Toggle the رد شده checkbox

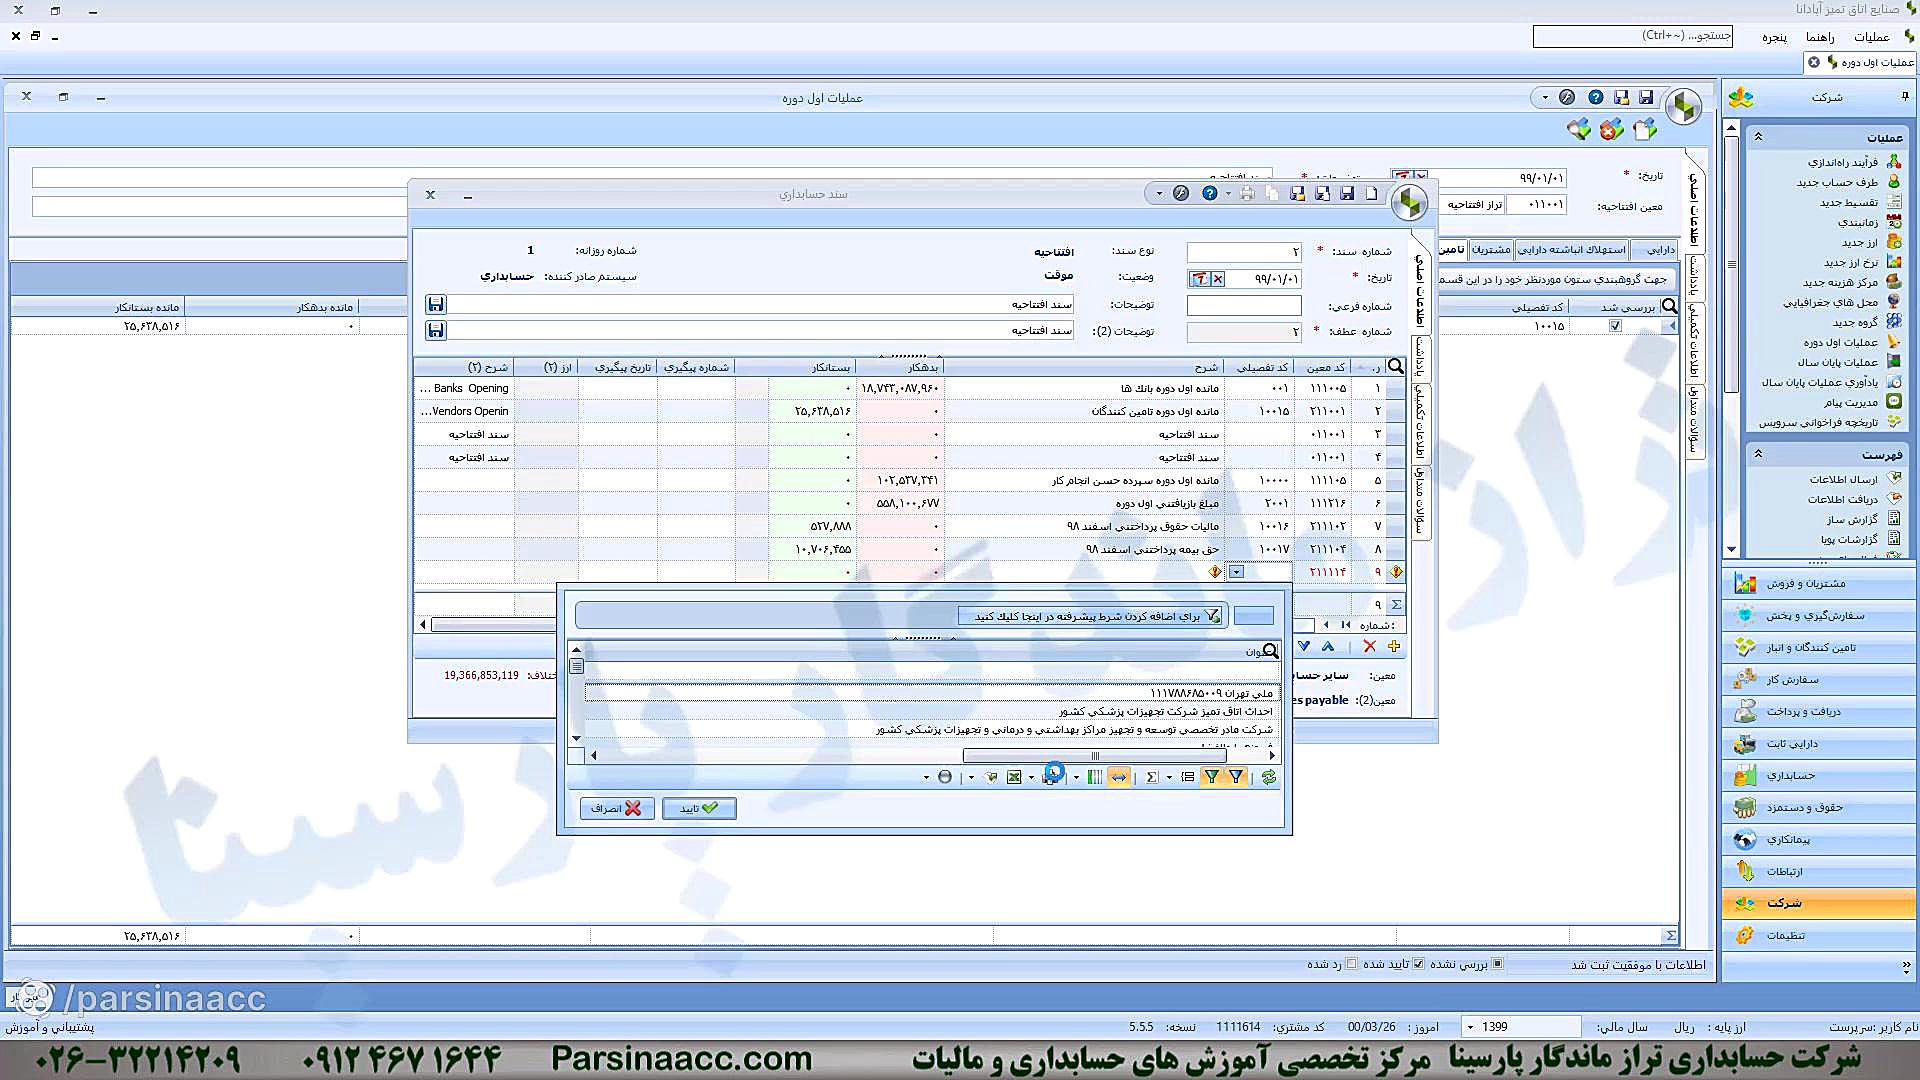(1352, 964)
